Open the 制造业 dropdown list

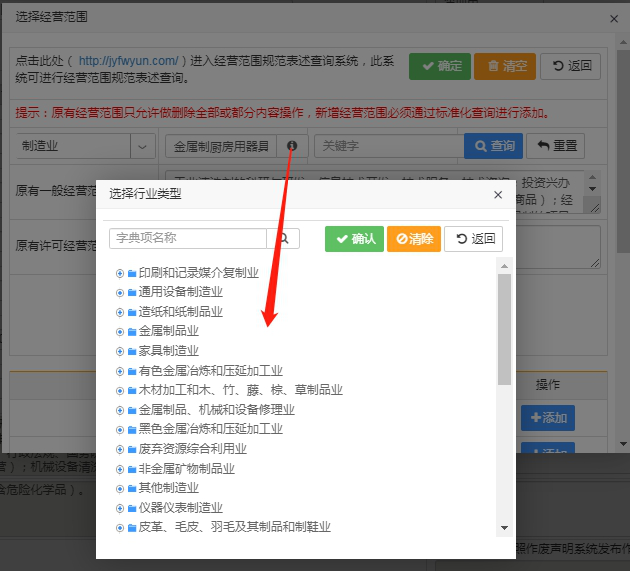pos(141,146)
